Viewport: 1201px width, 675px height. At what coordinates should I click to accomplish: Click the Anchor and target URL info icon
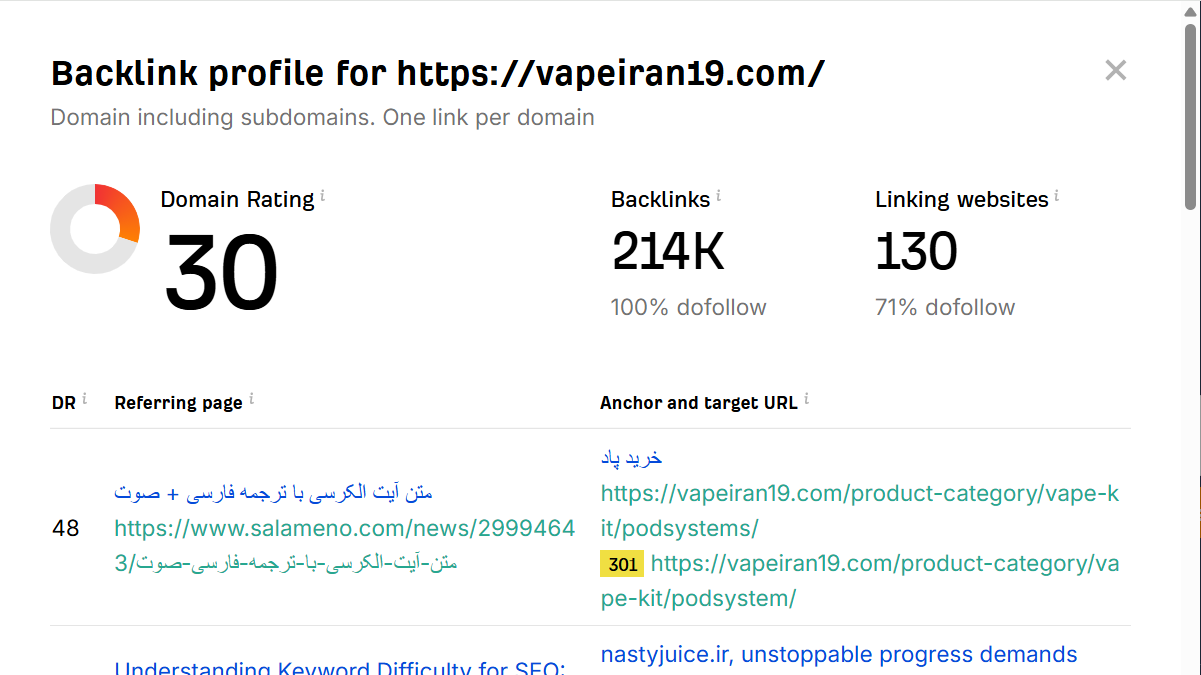[x=806, y=400]
